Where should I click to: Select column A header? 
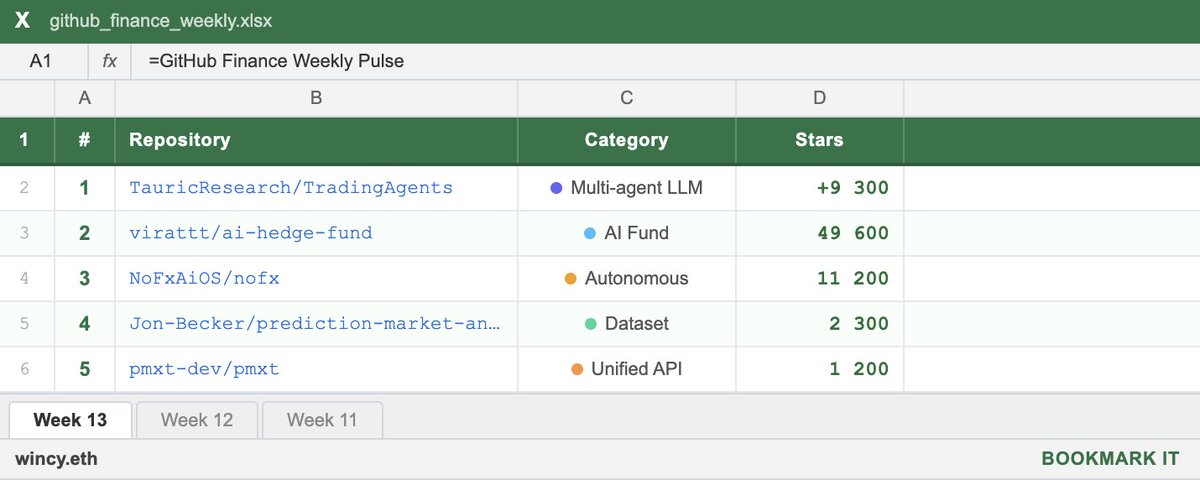coord(85,98)
